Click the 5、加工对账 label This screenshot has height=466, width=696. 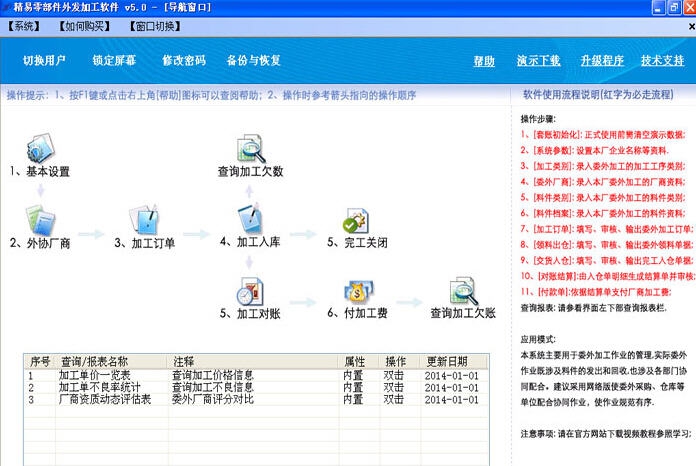coord(250,313)
